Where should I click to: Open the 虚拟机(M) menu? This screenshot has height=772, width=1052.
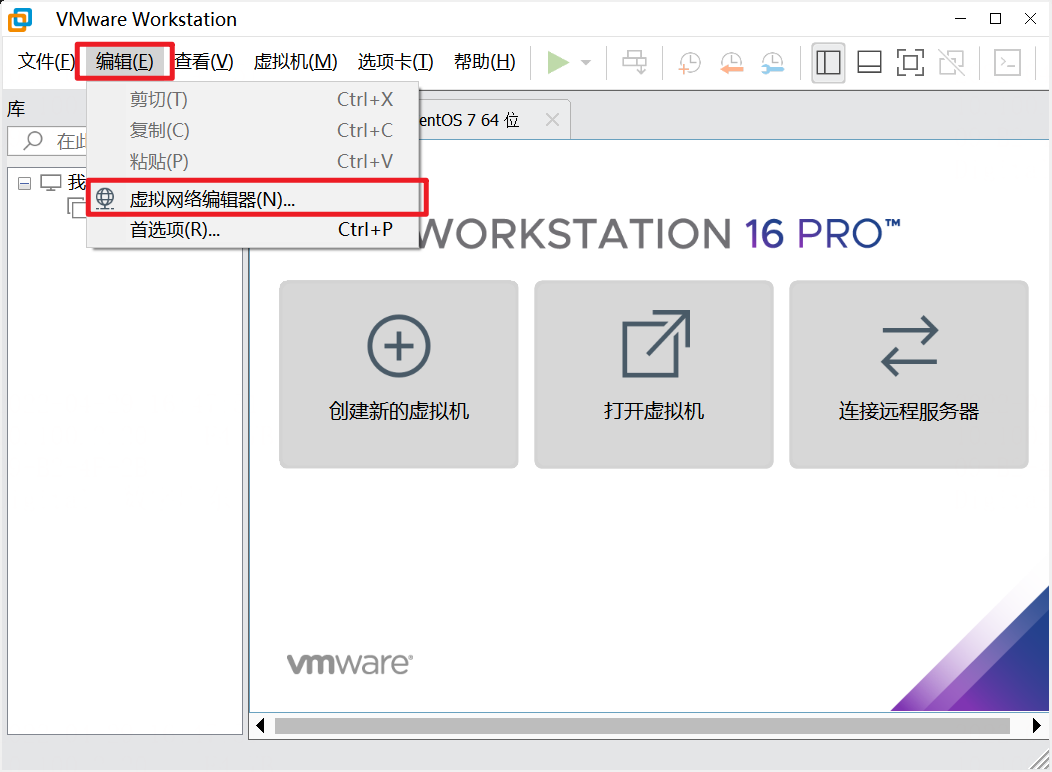pyautogui.click(x=295, y=62)
